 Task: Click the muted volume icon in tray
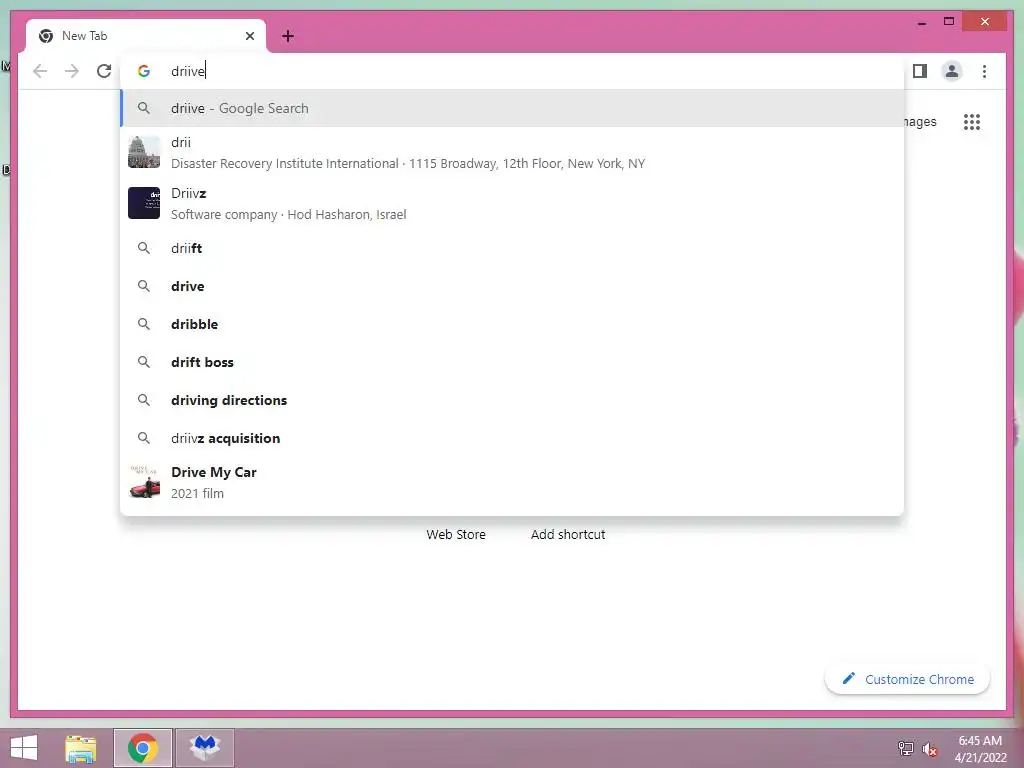pyautogui.click(x=929, y=749)
